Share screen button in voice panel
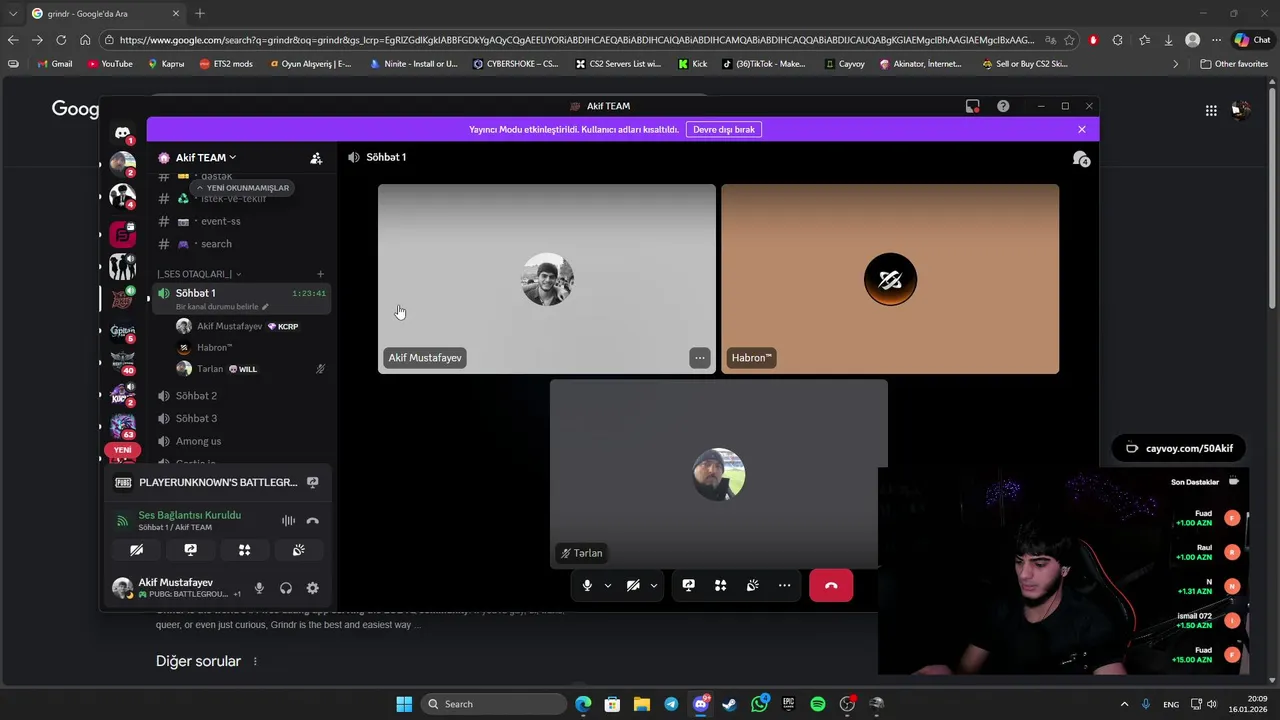The width and height of the screenshot is (1280, 720). [x=190, y=550]
